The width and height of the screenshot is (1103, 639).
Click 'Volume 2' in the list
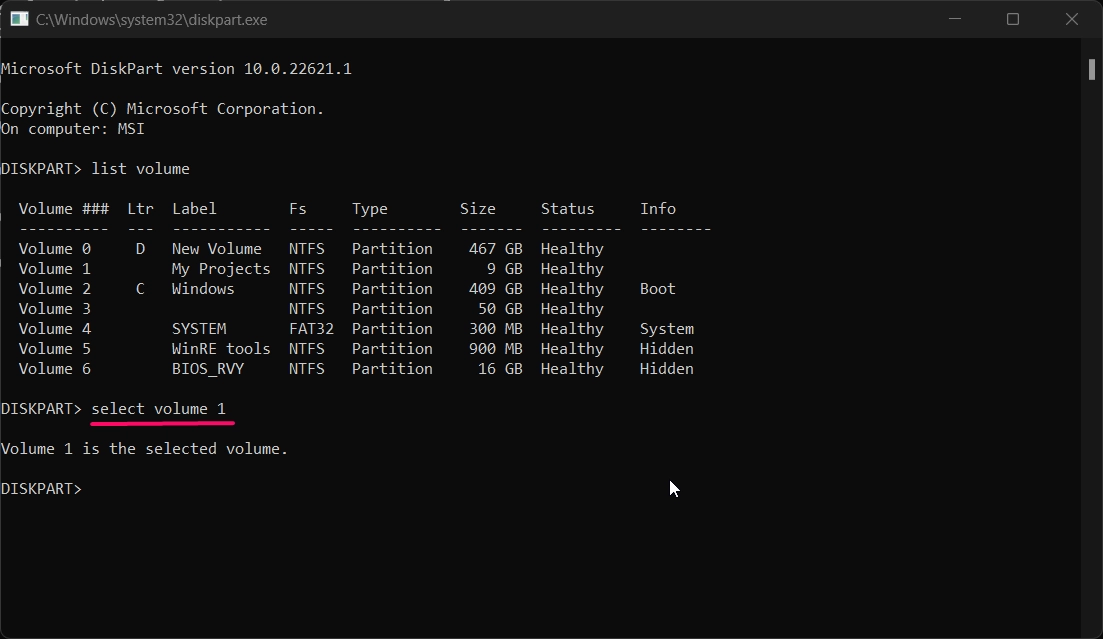click(x=55, y=289)
